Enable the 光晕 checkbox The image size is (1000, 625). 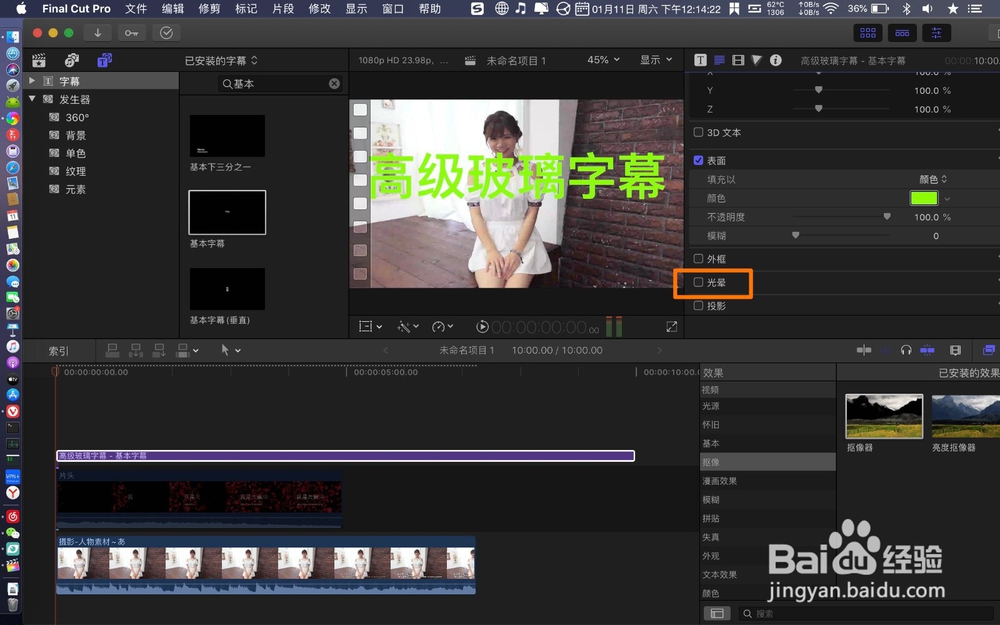[698, 282]
